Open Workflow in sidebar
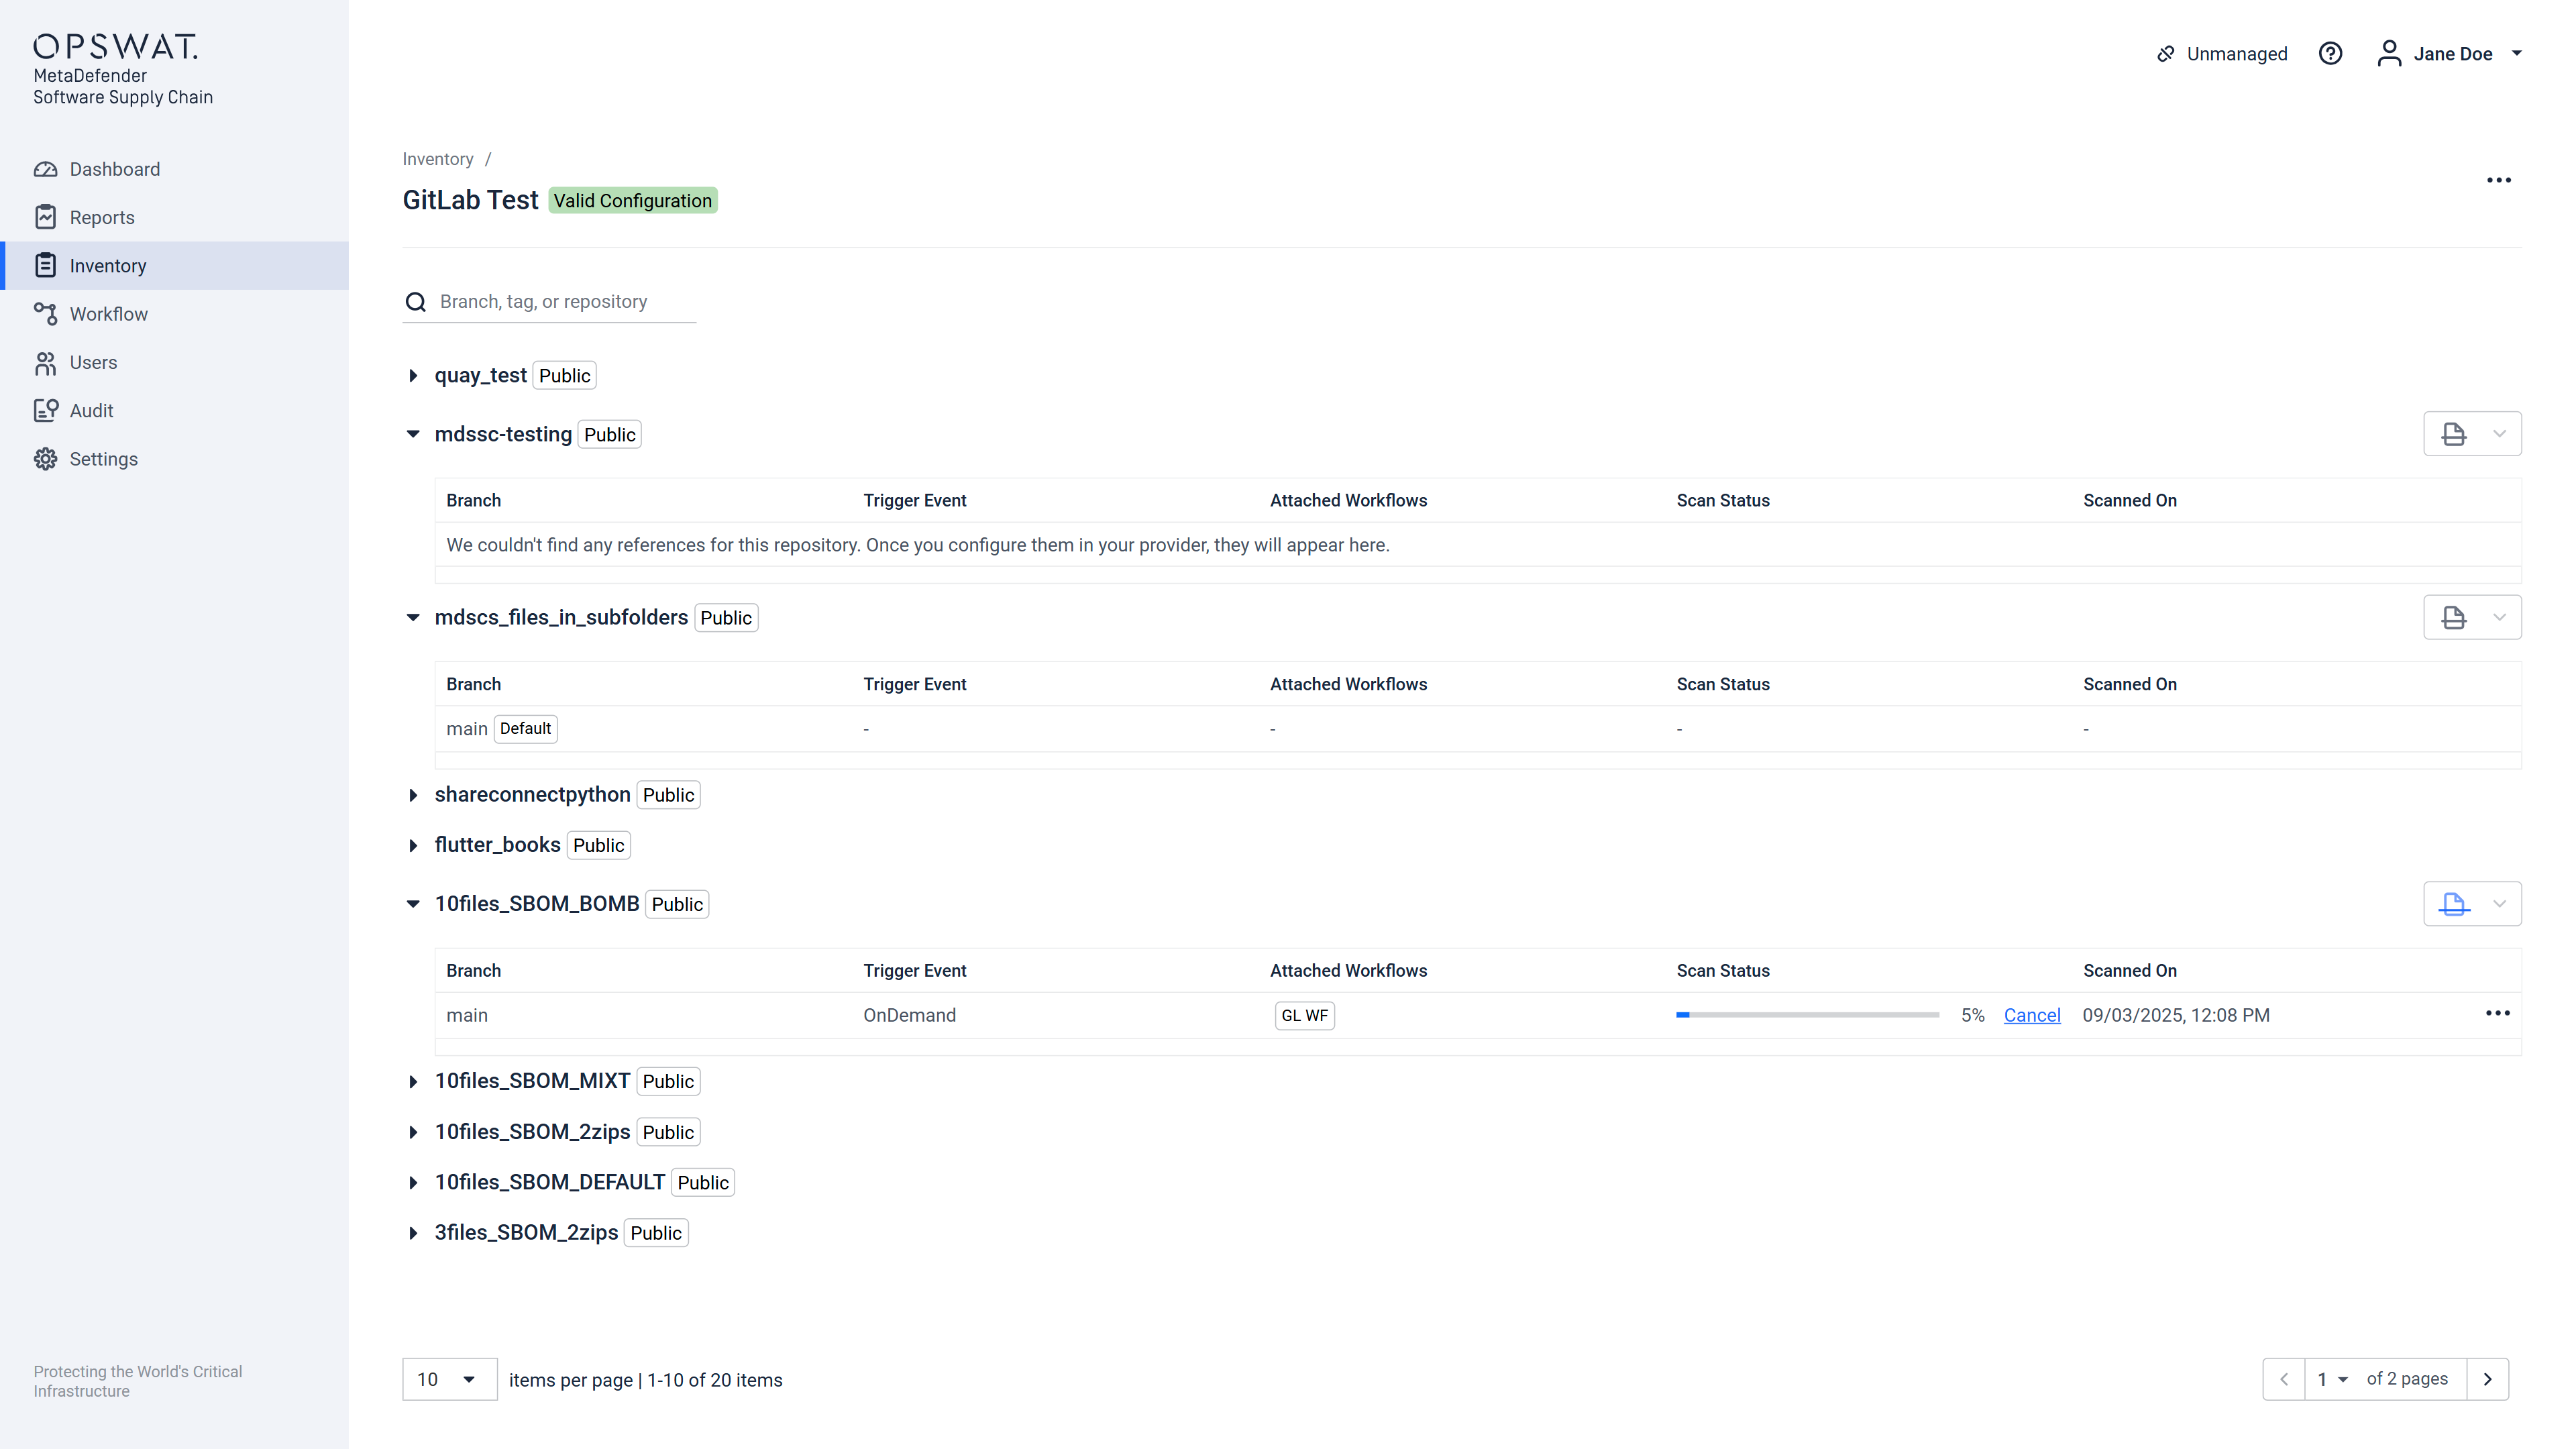 coord(108,314)
